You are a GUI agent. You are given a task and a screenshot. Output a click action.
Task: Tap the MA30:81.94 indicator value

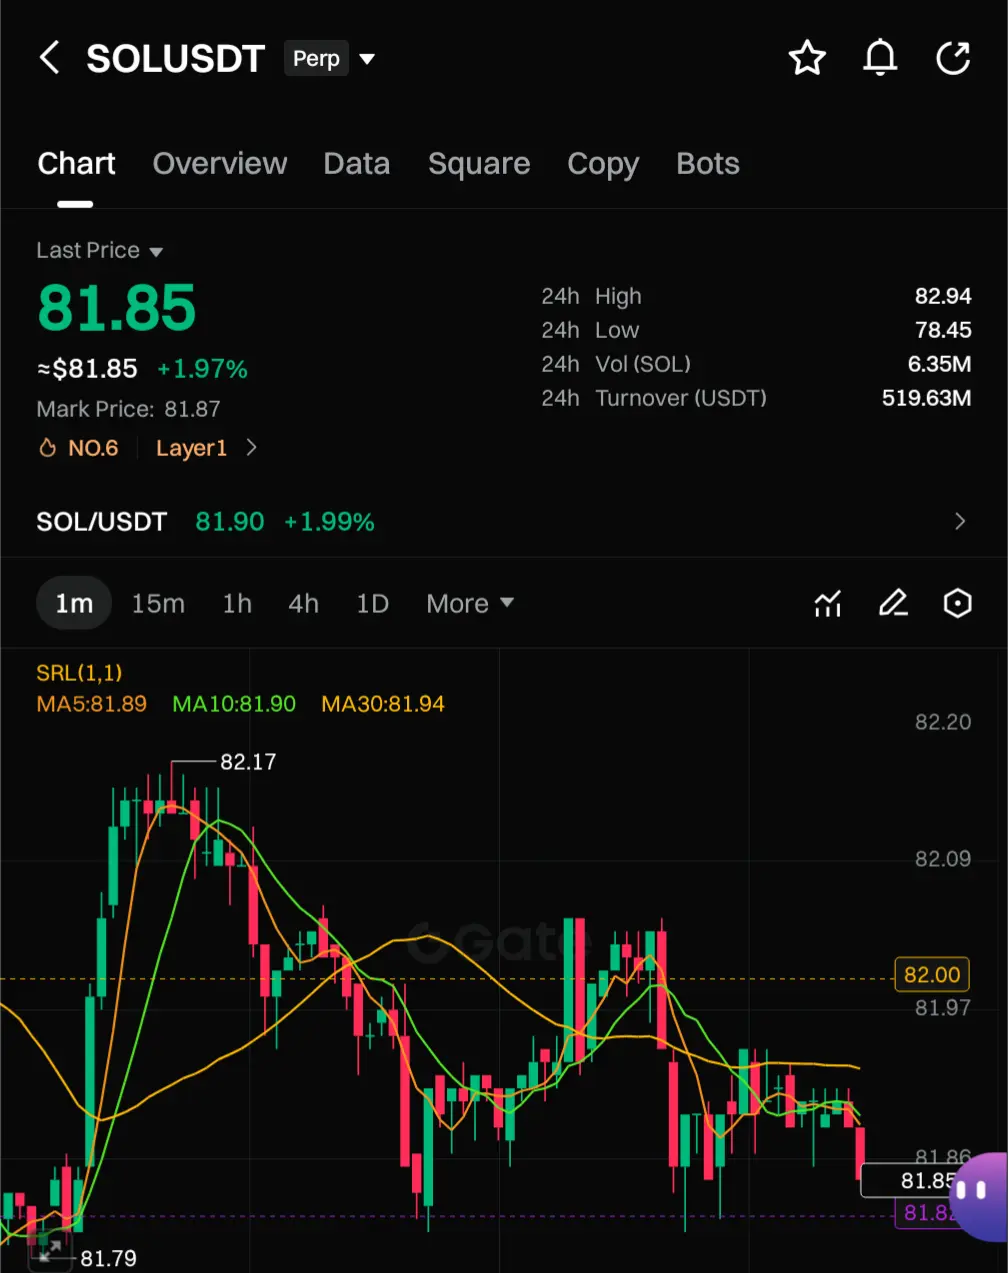coord(383,704)
